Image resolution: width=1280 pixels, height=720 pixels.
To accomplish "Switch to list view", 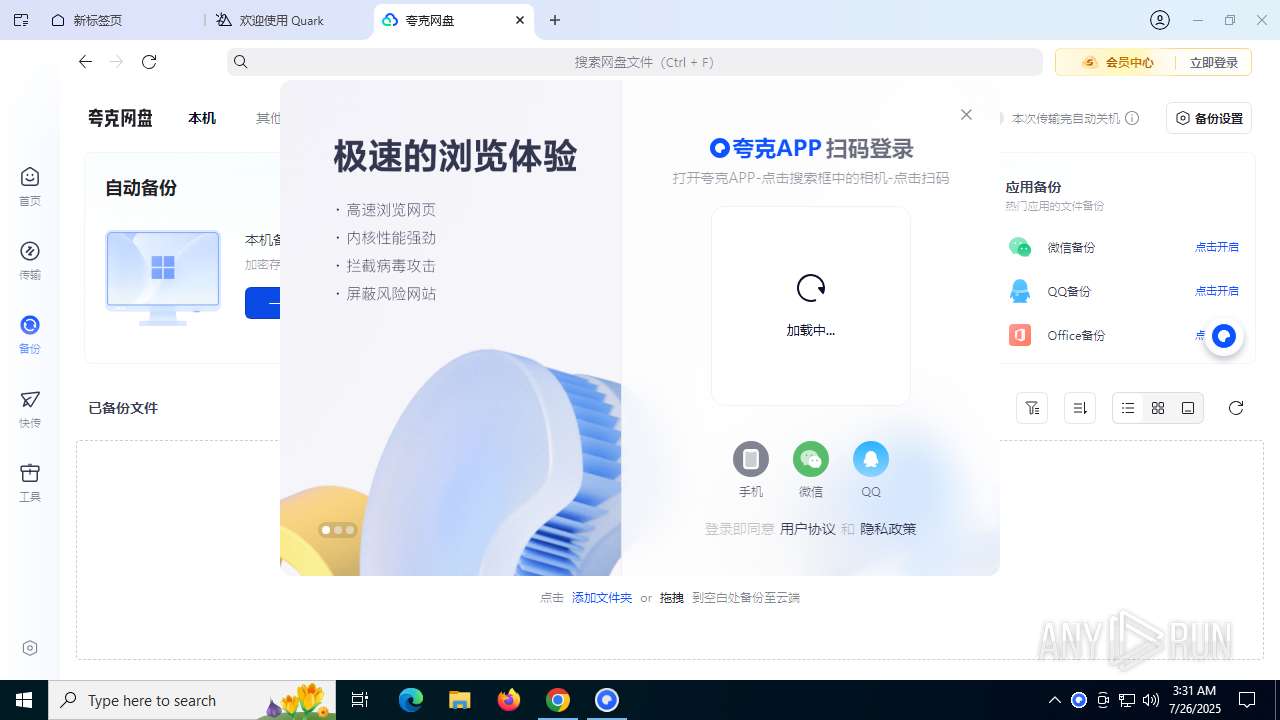I will (1128, 408).
